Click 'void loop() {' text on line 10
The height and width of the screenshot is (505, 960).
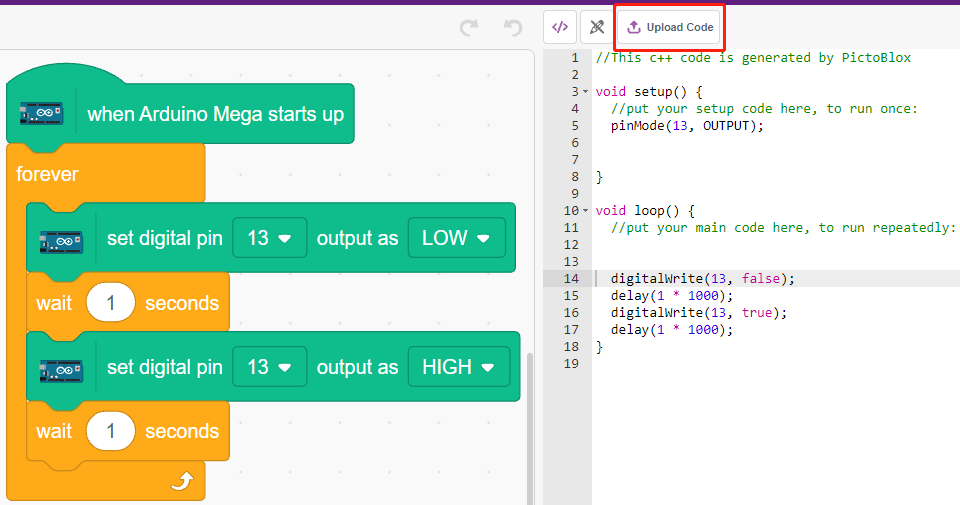(645, 211)
